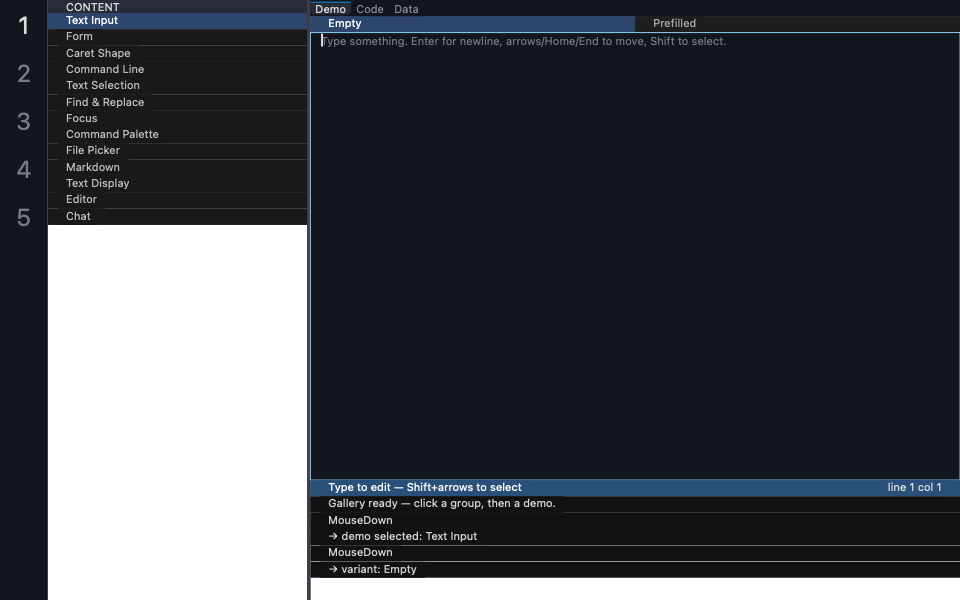The width and height of the screenshot is (960, 600).
Task: Switch to the Data tab
Action: [406, 9]
